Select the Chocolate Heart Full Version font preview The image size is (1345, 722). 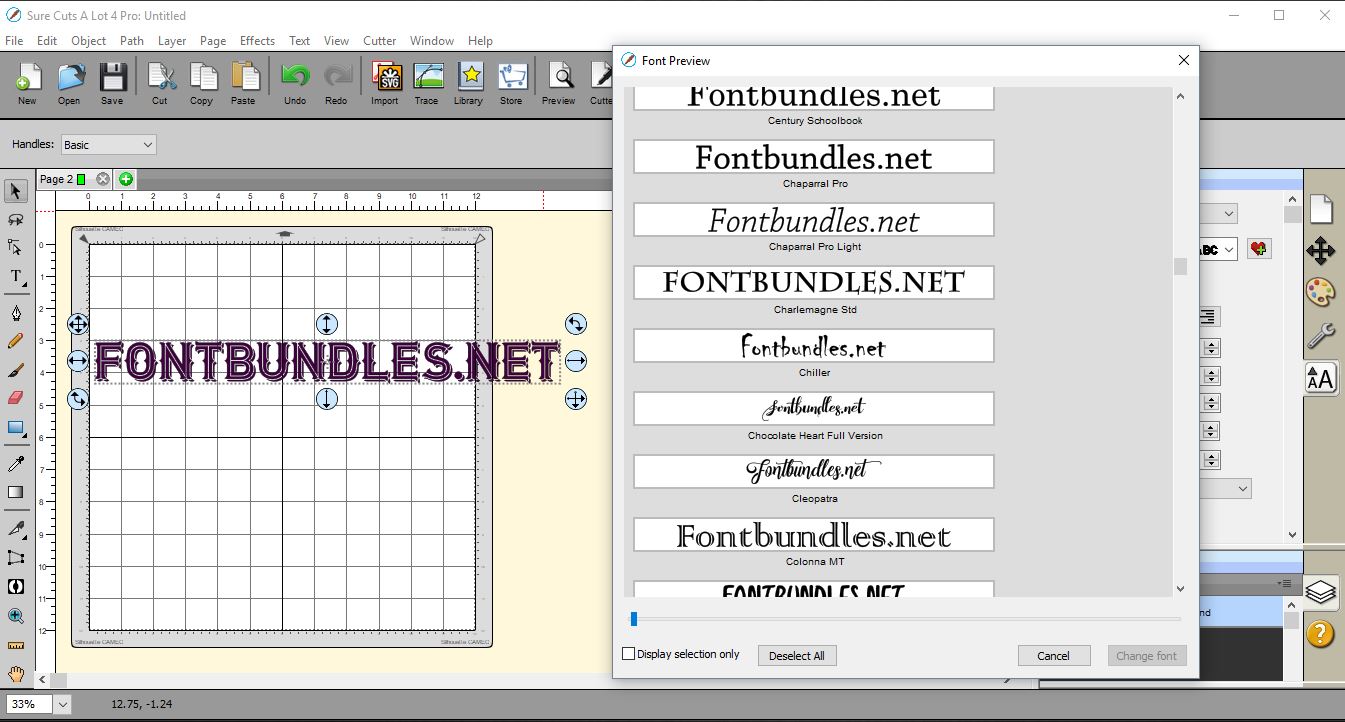814,408
